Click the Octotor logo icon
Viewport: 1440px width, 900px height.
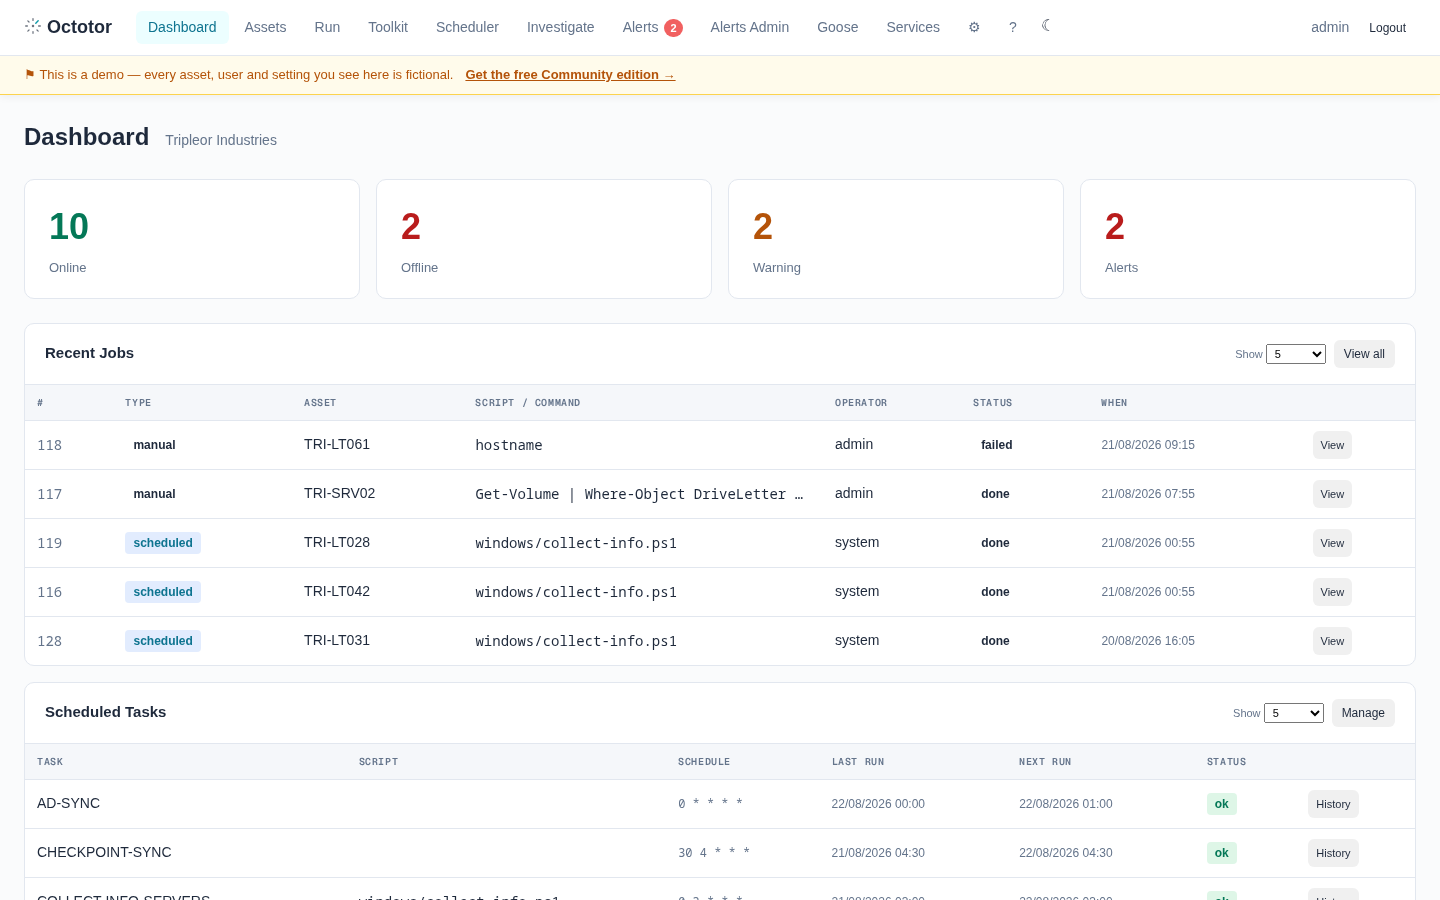pos(33,26)
